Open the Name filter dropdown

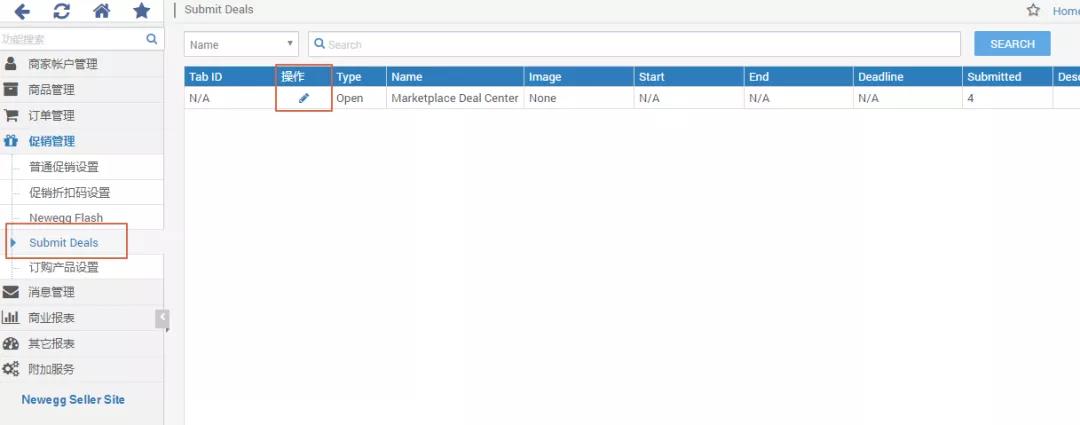pos(241,44)
